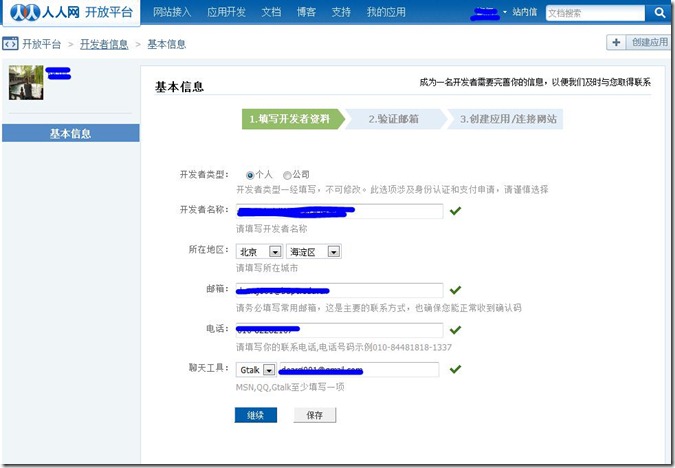Screen dimensions: 675x468
Task: Expand the user account dropdown arrow in header
Action: (505, 12)
